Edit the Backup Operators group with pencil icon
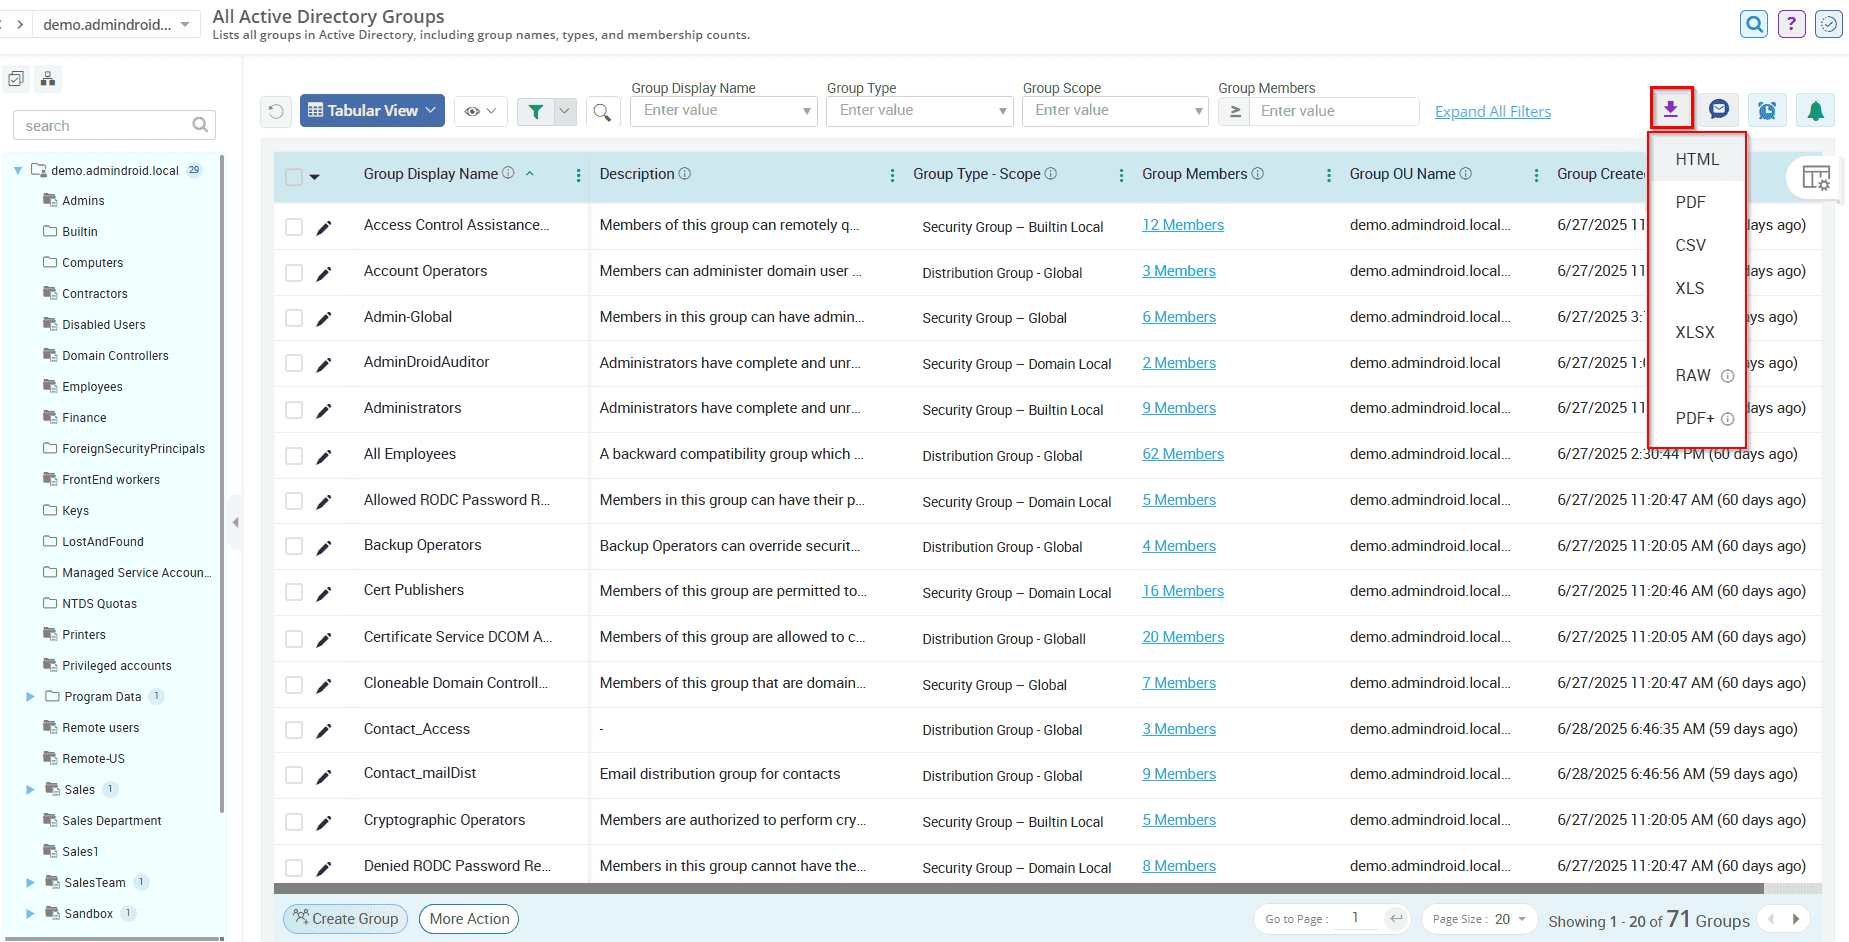 322,546
